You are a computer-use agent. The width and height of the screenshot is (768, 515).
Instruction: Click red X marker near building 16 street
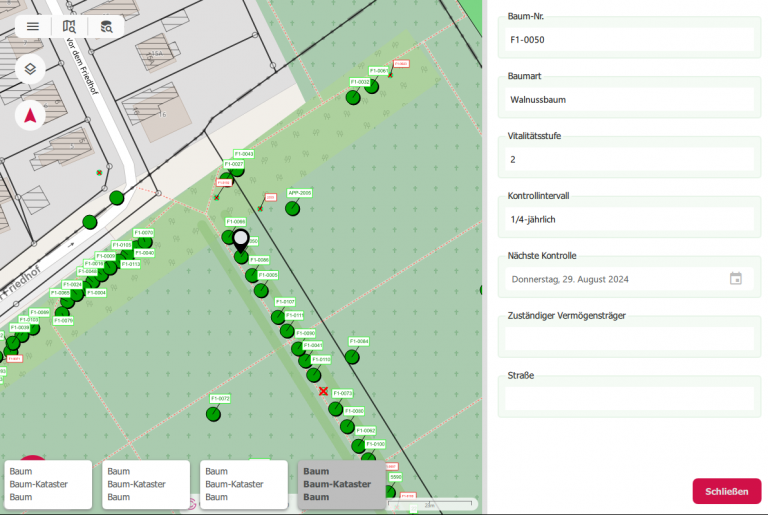99,172
